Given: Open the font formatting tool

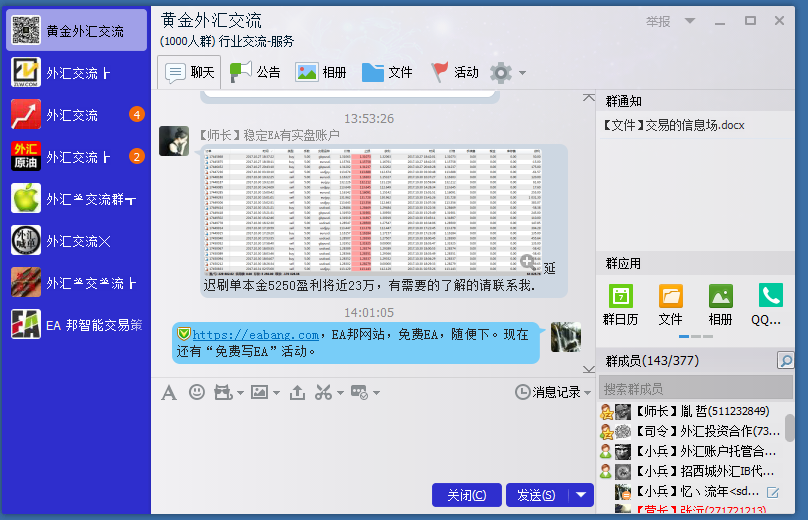Looking at the screenshot, I should [x=169, y=392].
